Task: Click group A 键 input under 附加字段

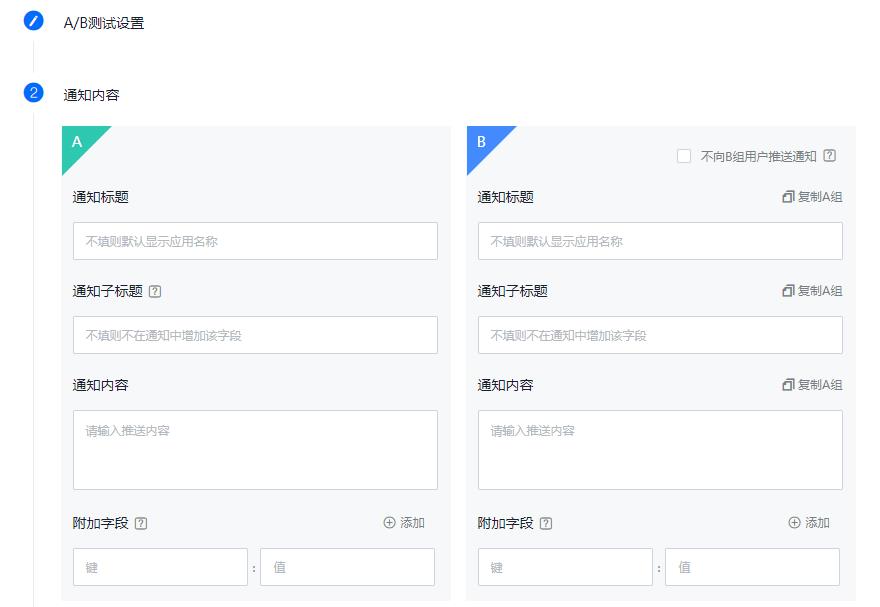Action: [x=160, y=567]
